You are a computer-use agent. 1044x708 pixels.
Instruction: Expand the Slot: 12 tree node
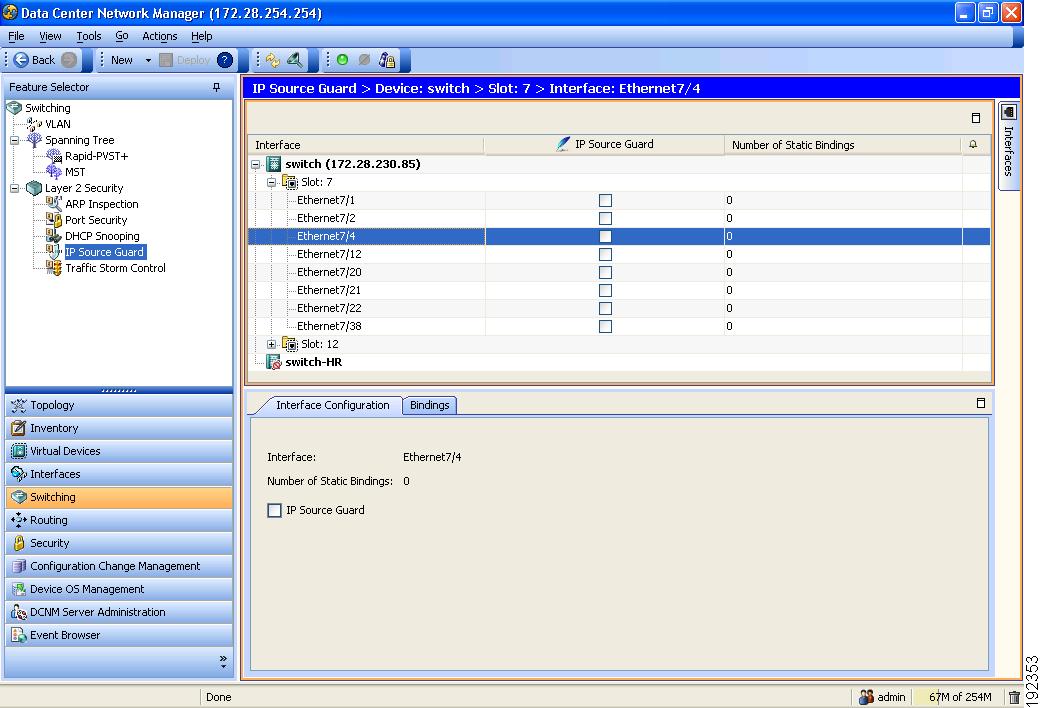click(270, 343)
